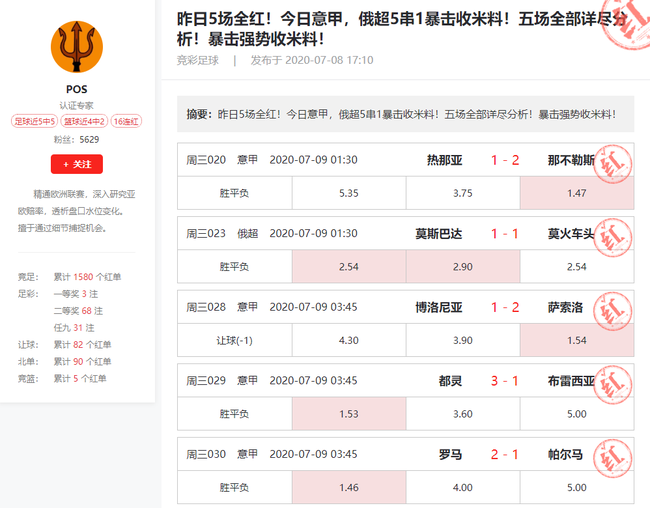
Task: Click the 周三020 match code
Action: [x=206, y=160]
